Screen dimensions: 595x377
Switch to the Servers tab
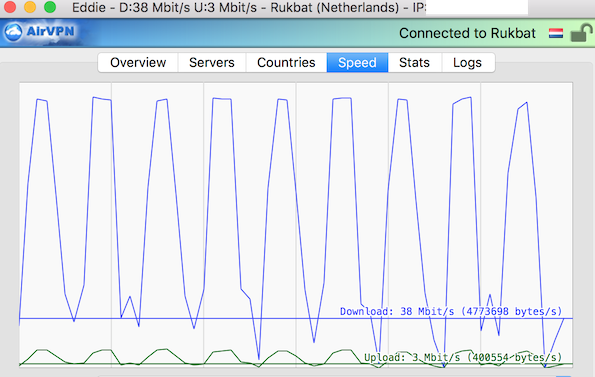[x=212, y=63]
